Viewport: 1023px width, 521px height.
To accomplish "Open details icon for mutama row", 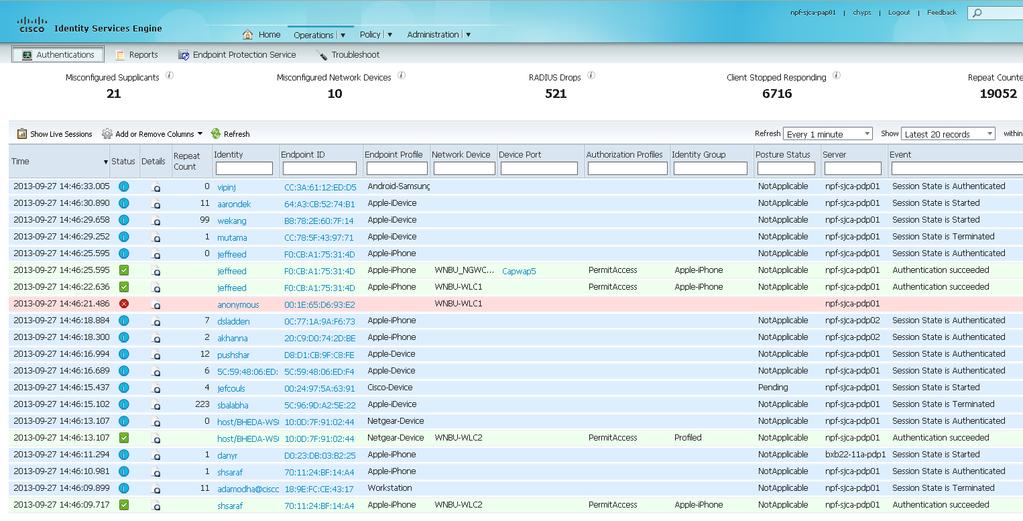I will (x=155, y=237).
